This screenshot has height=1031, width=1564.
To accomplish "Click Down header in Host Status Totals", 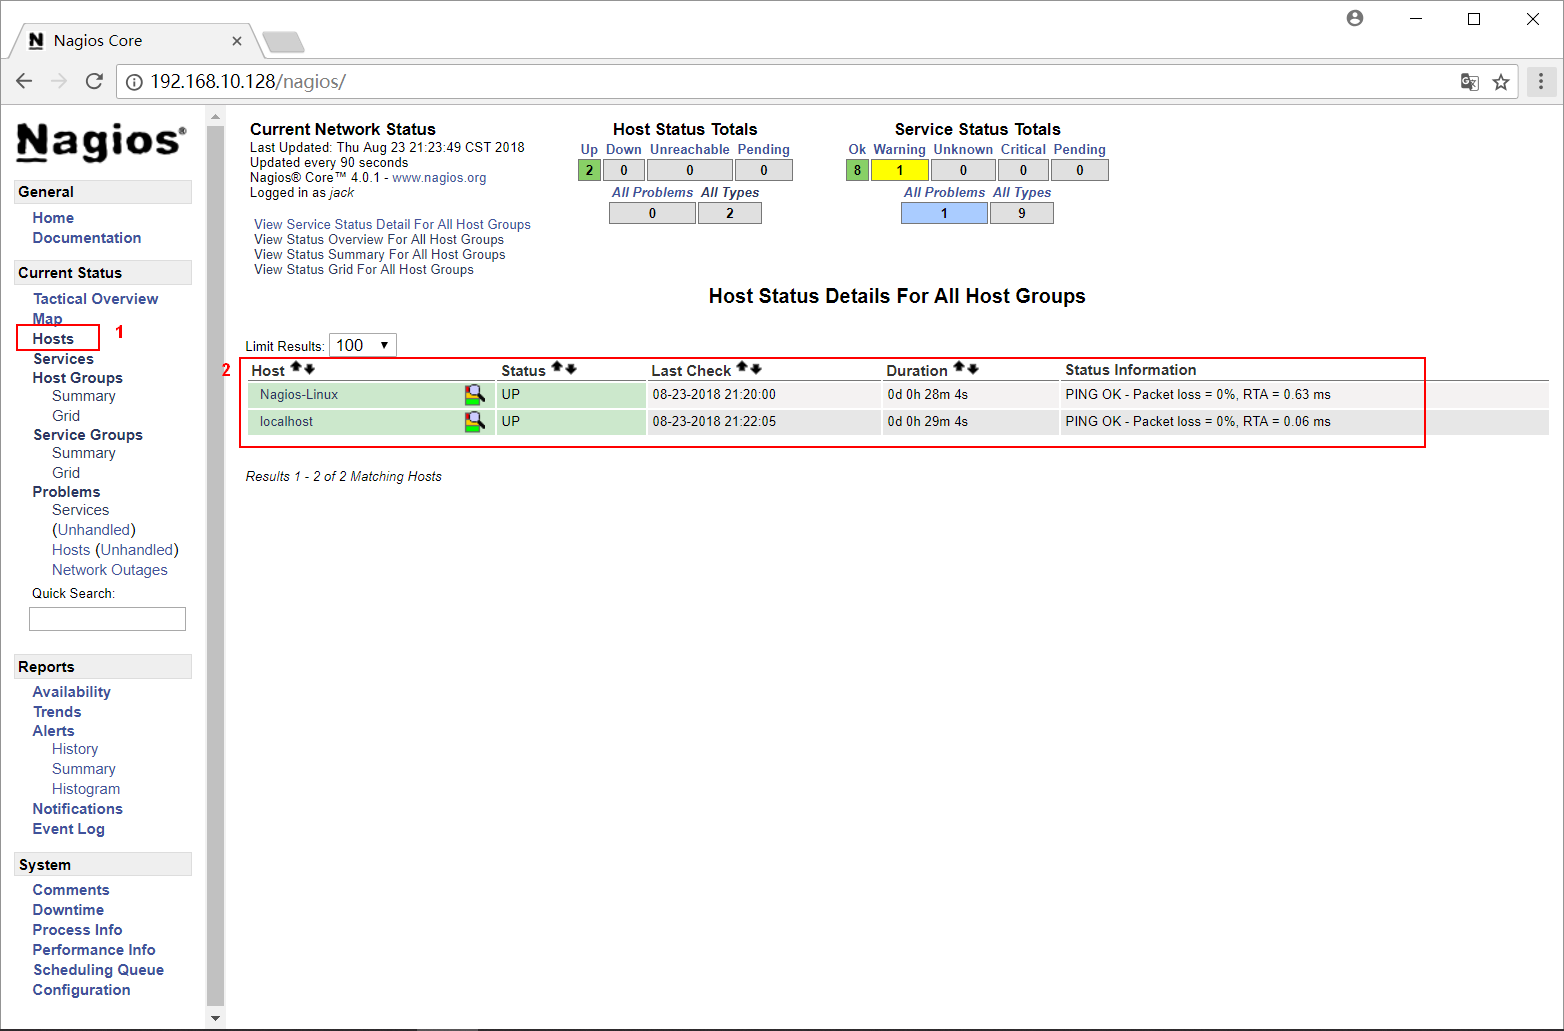I will click(x=624, y=150).
